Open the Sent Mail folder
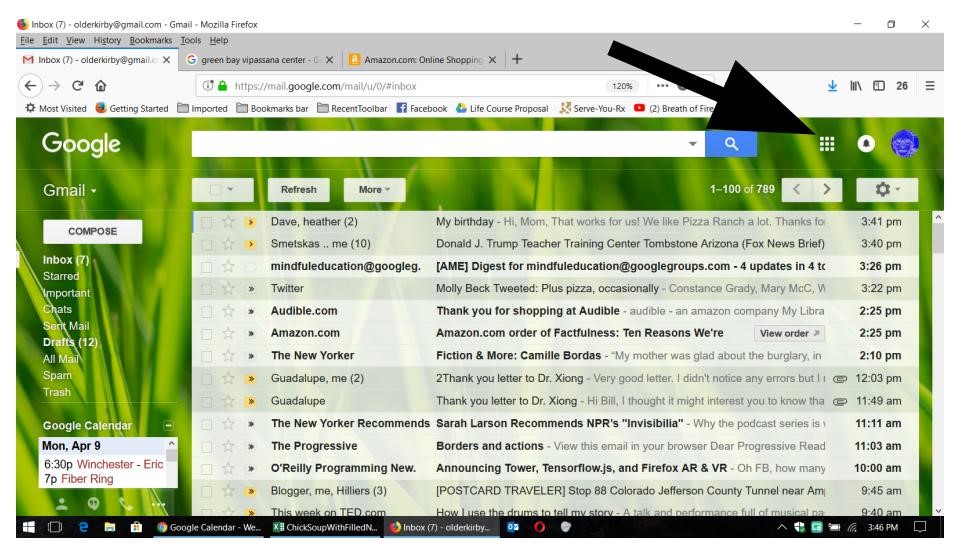961x560 pixels. (x=66, y=326)
